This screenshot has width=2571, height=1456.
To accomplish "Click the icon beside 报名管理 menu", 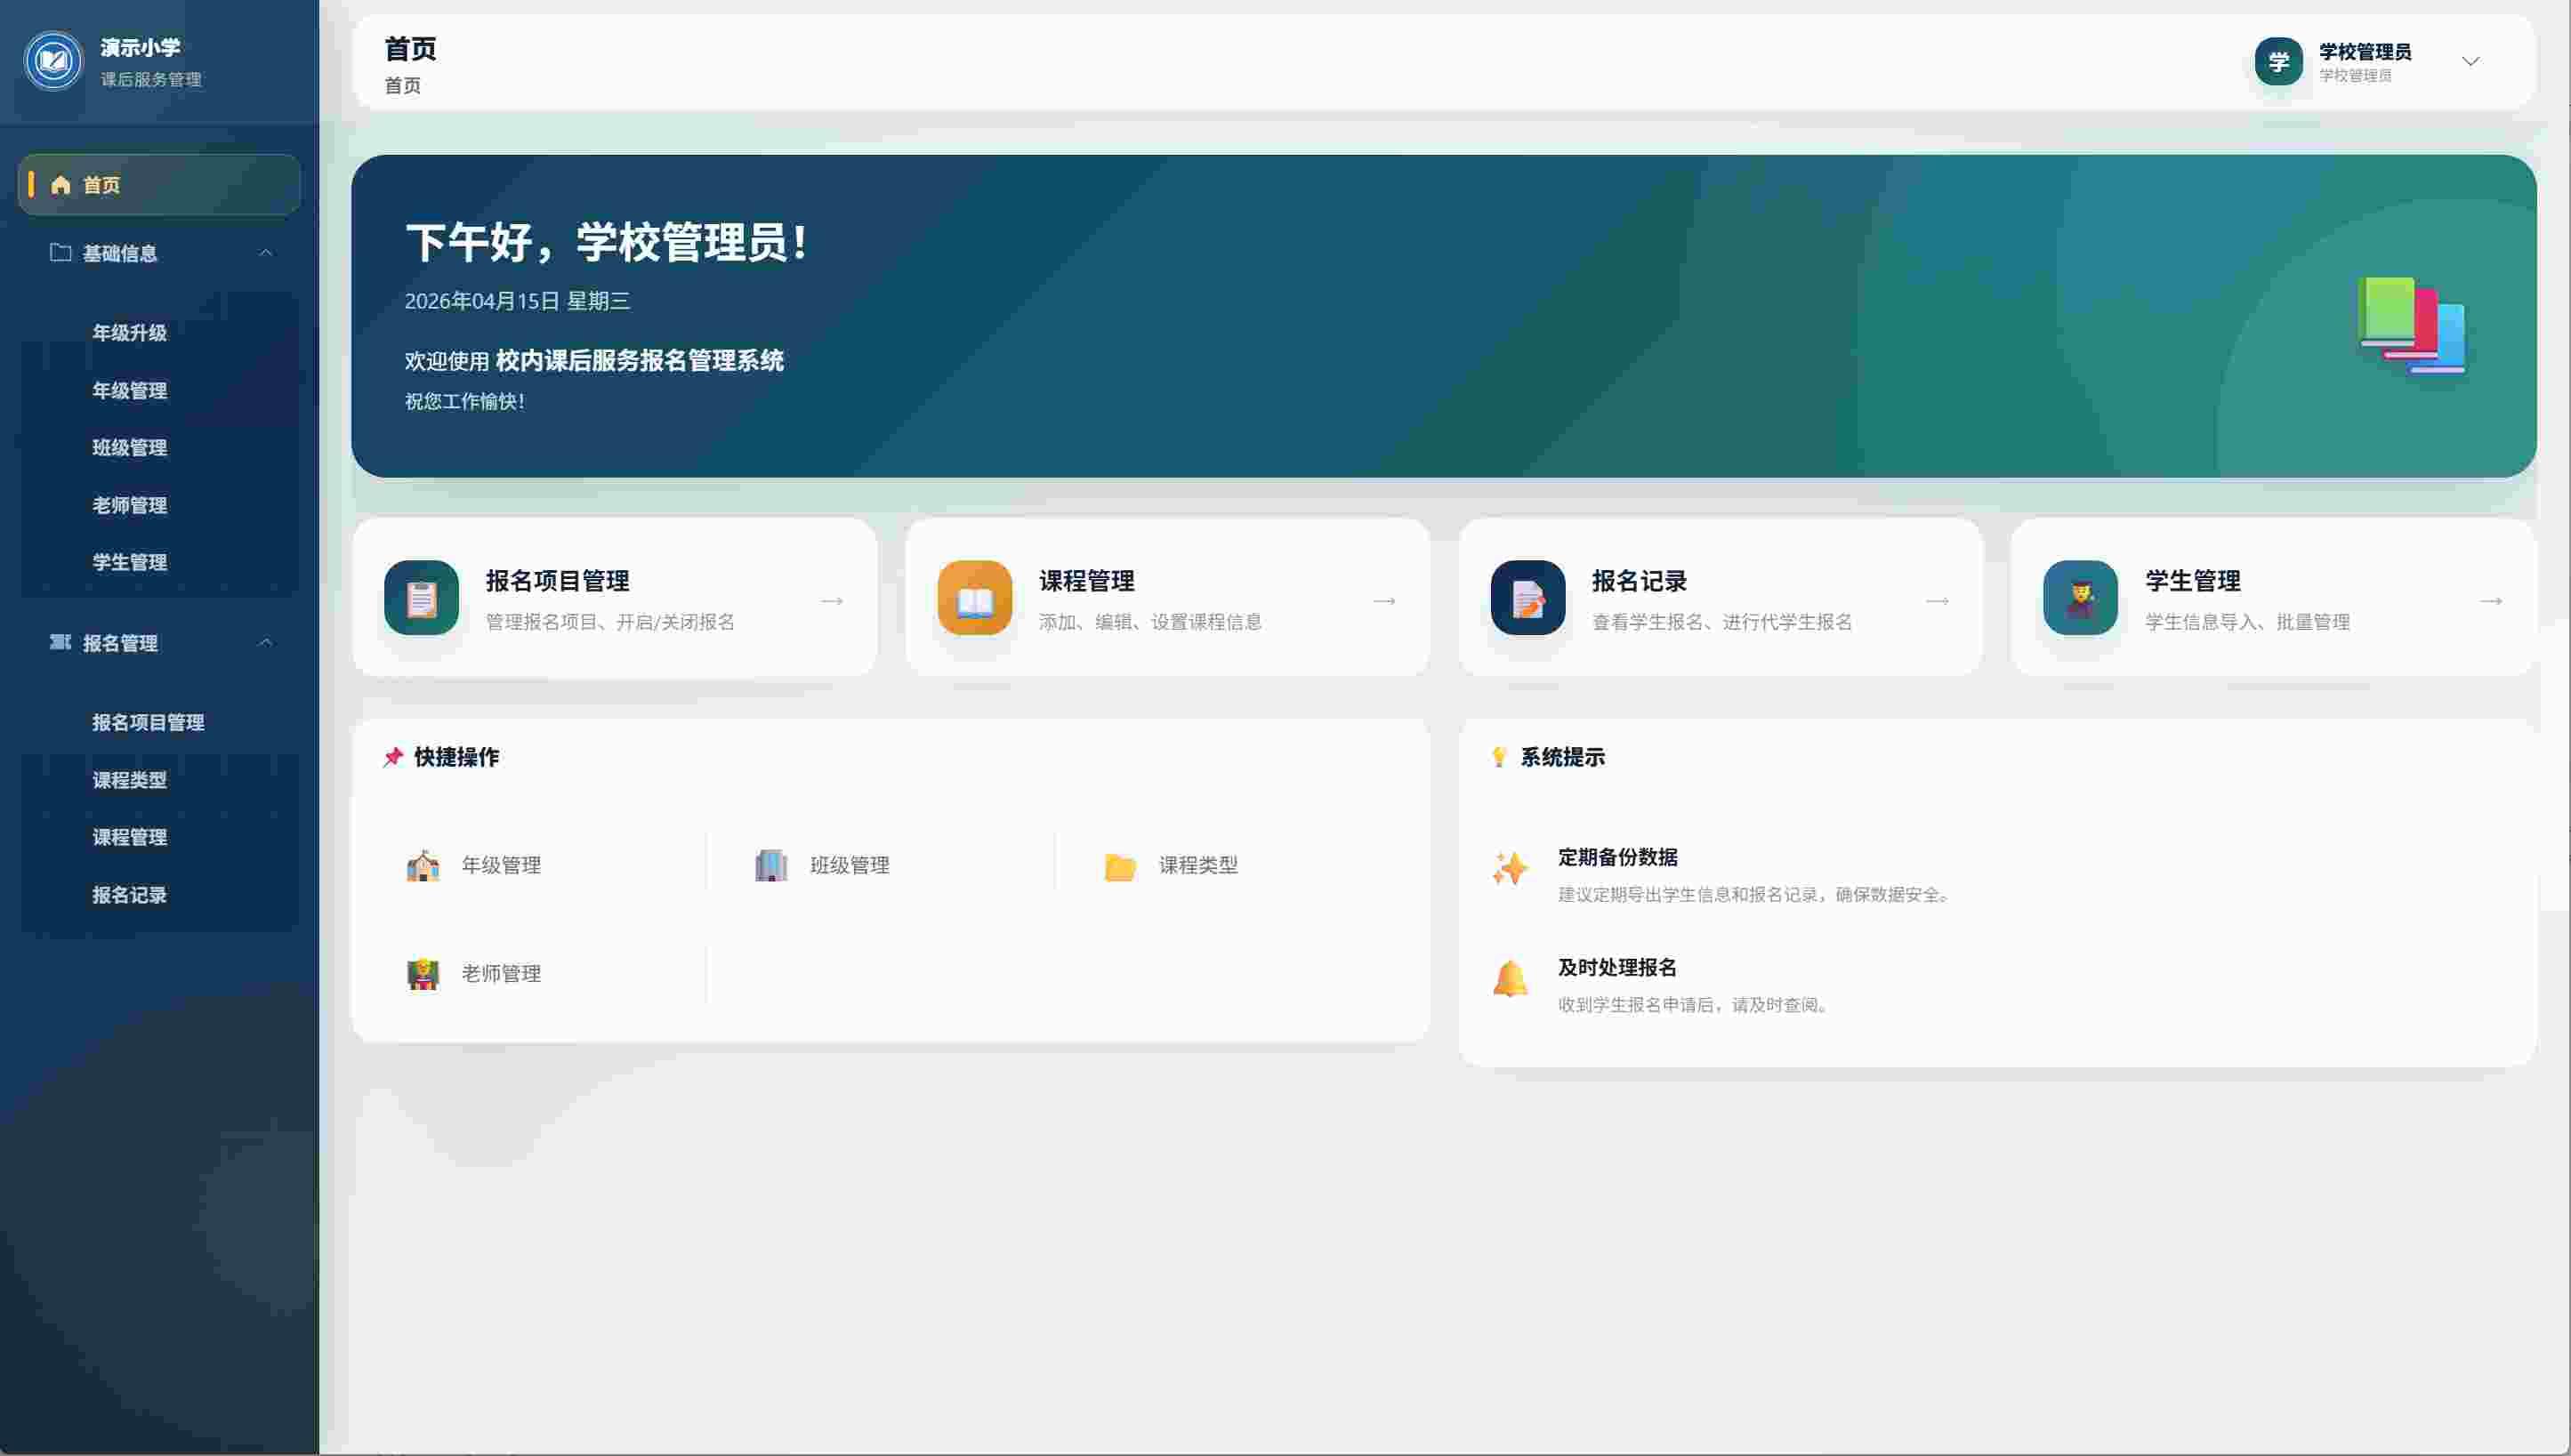I will [61, 642].
